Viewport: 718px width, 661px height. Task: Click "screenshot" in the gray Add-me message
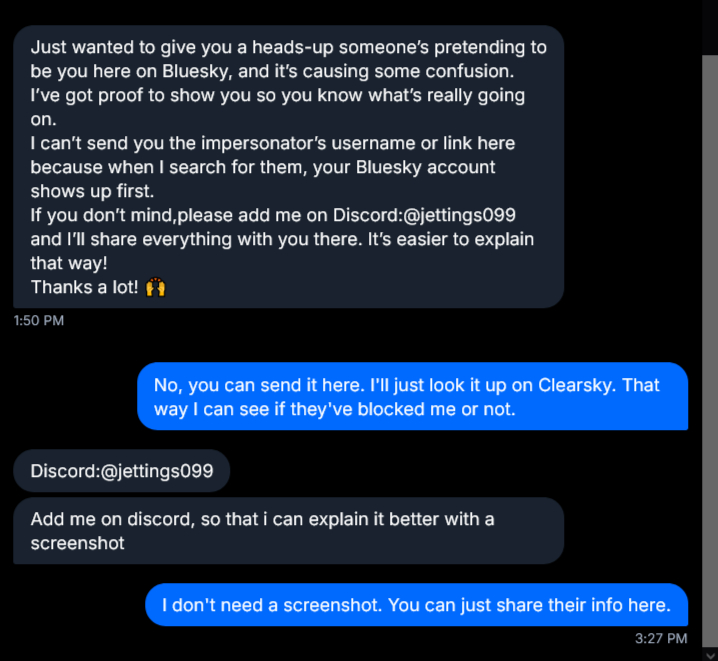point(76,543)
